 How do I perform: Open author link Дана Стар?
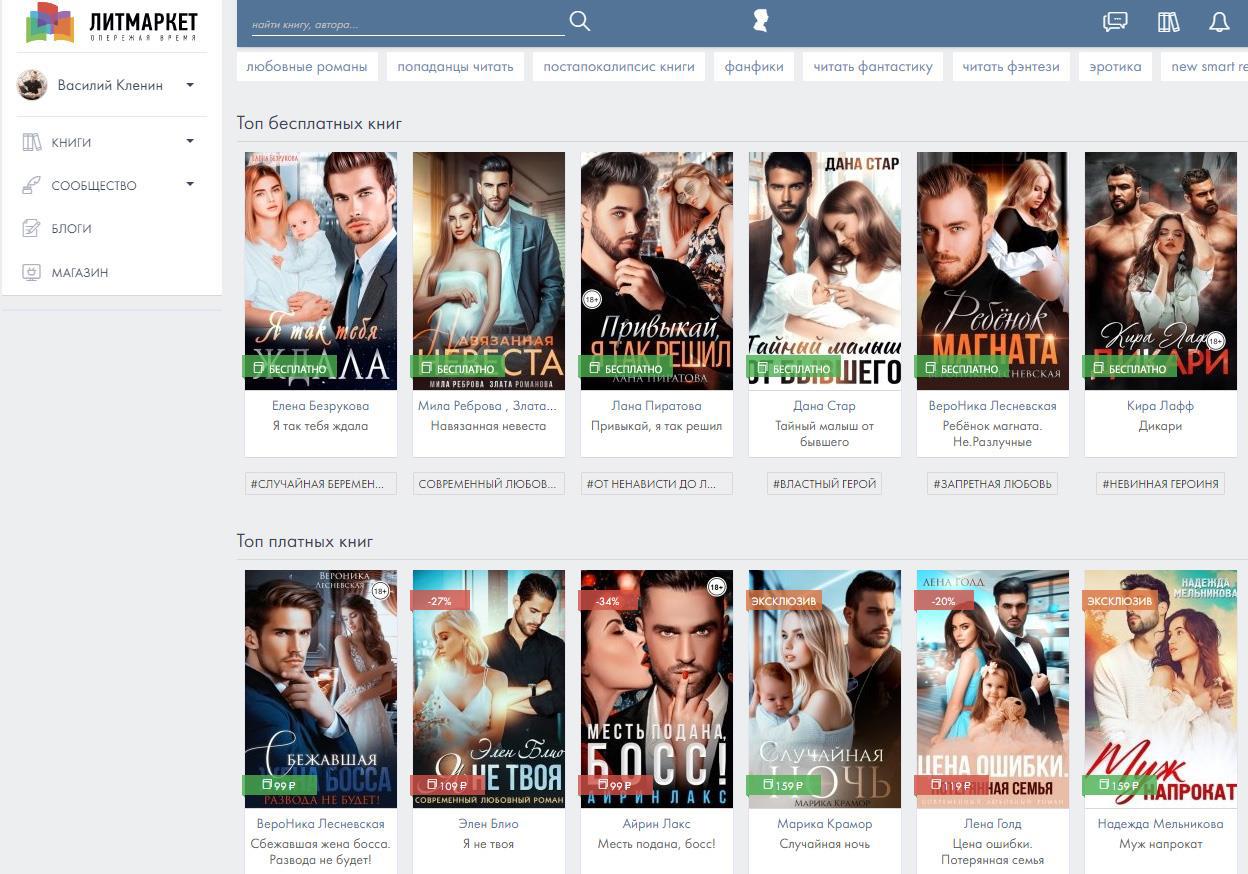[824, 406]
